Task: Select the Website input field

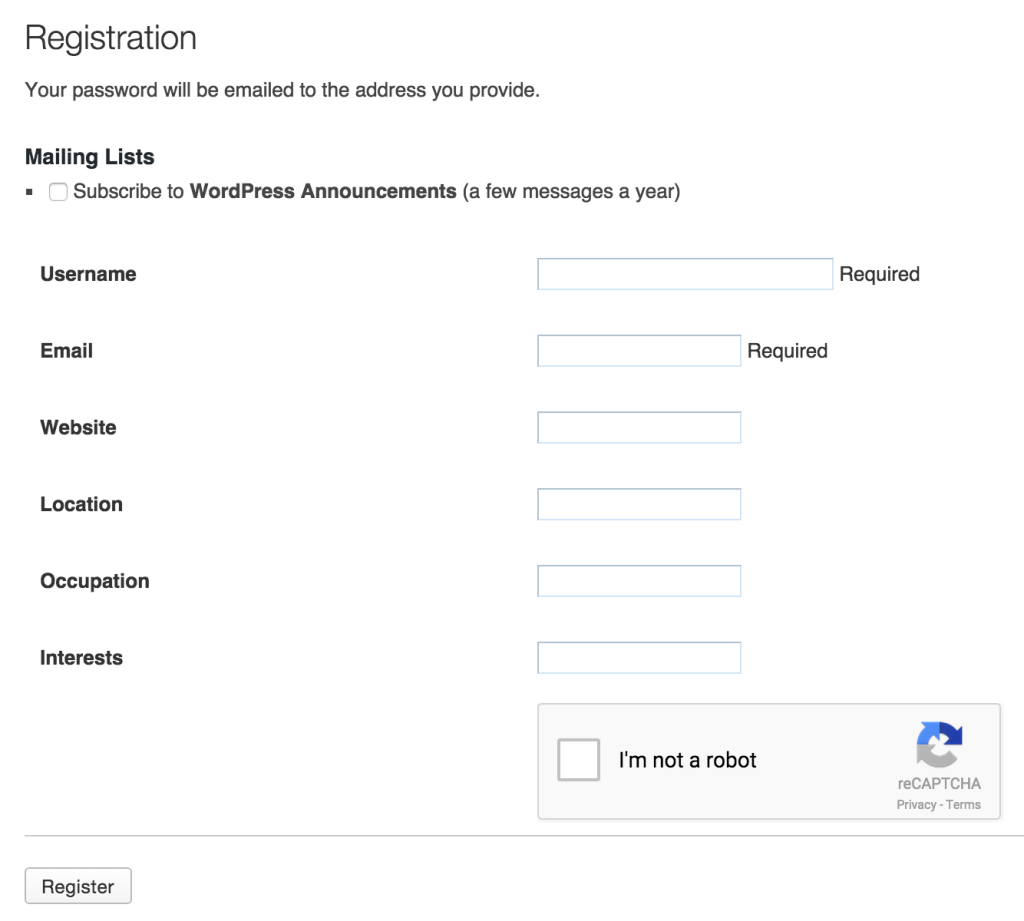Action: [639, 428]
